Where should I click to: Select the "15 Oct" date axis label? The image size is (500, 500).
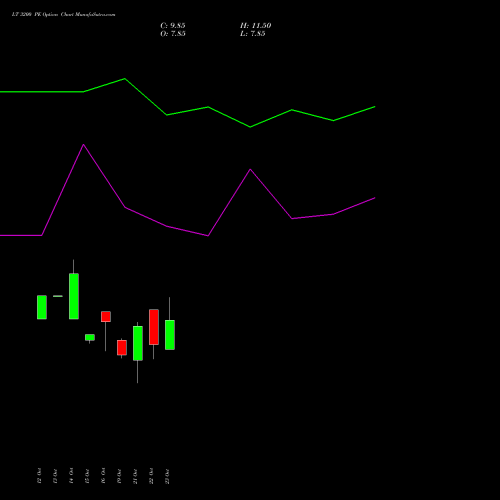(x=87, y=476)
